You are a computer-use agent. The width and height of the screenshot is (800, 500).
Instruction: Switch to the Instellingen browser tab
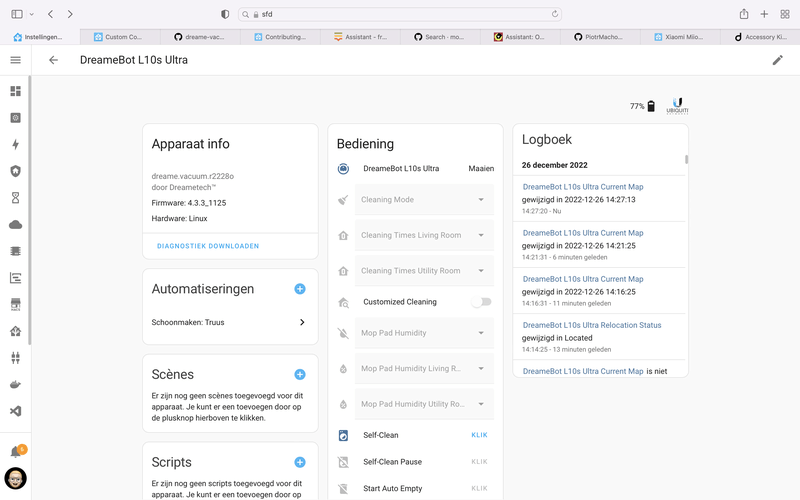tap(40, 37)
